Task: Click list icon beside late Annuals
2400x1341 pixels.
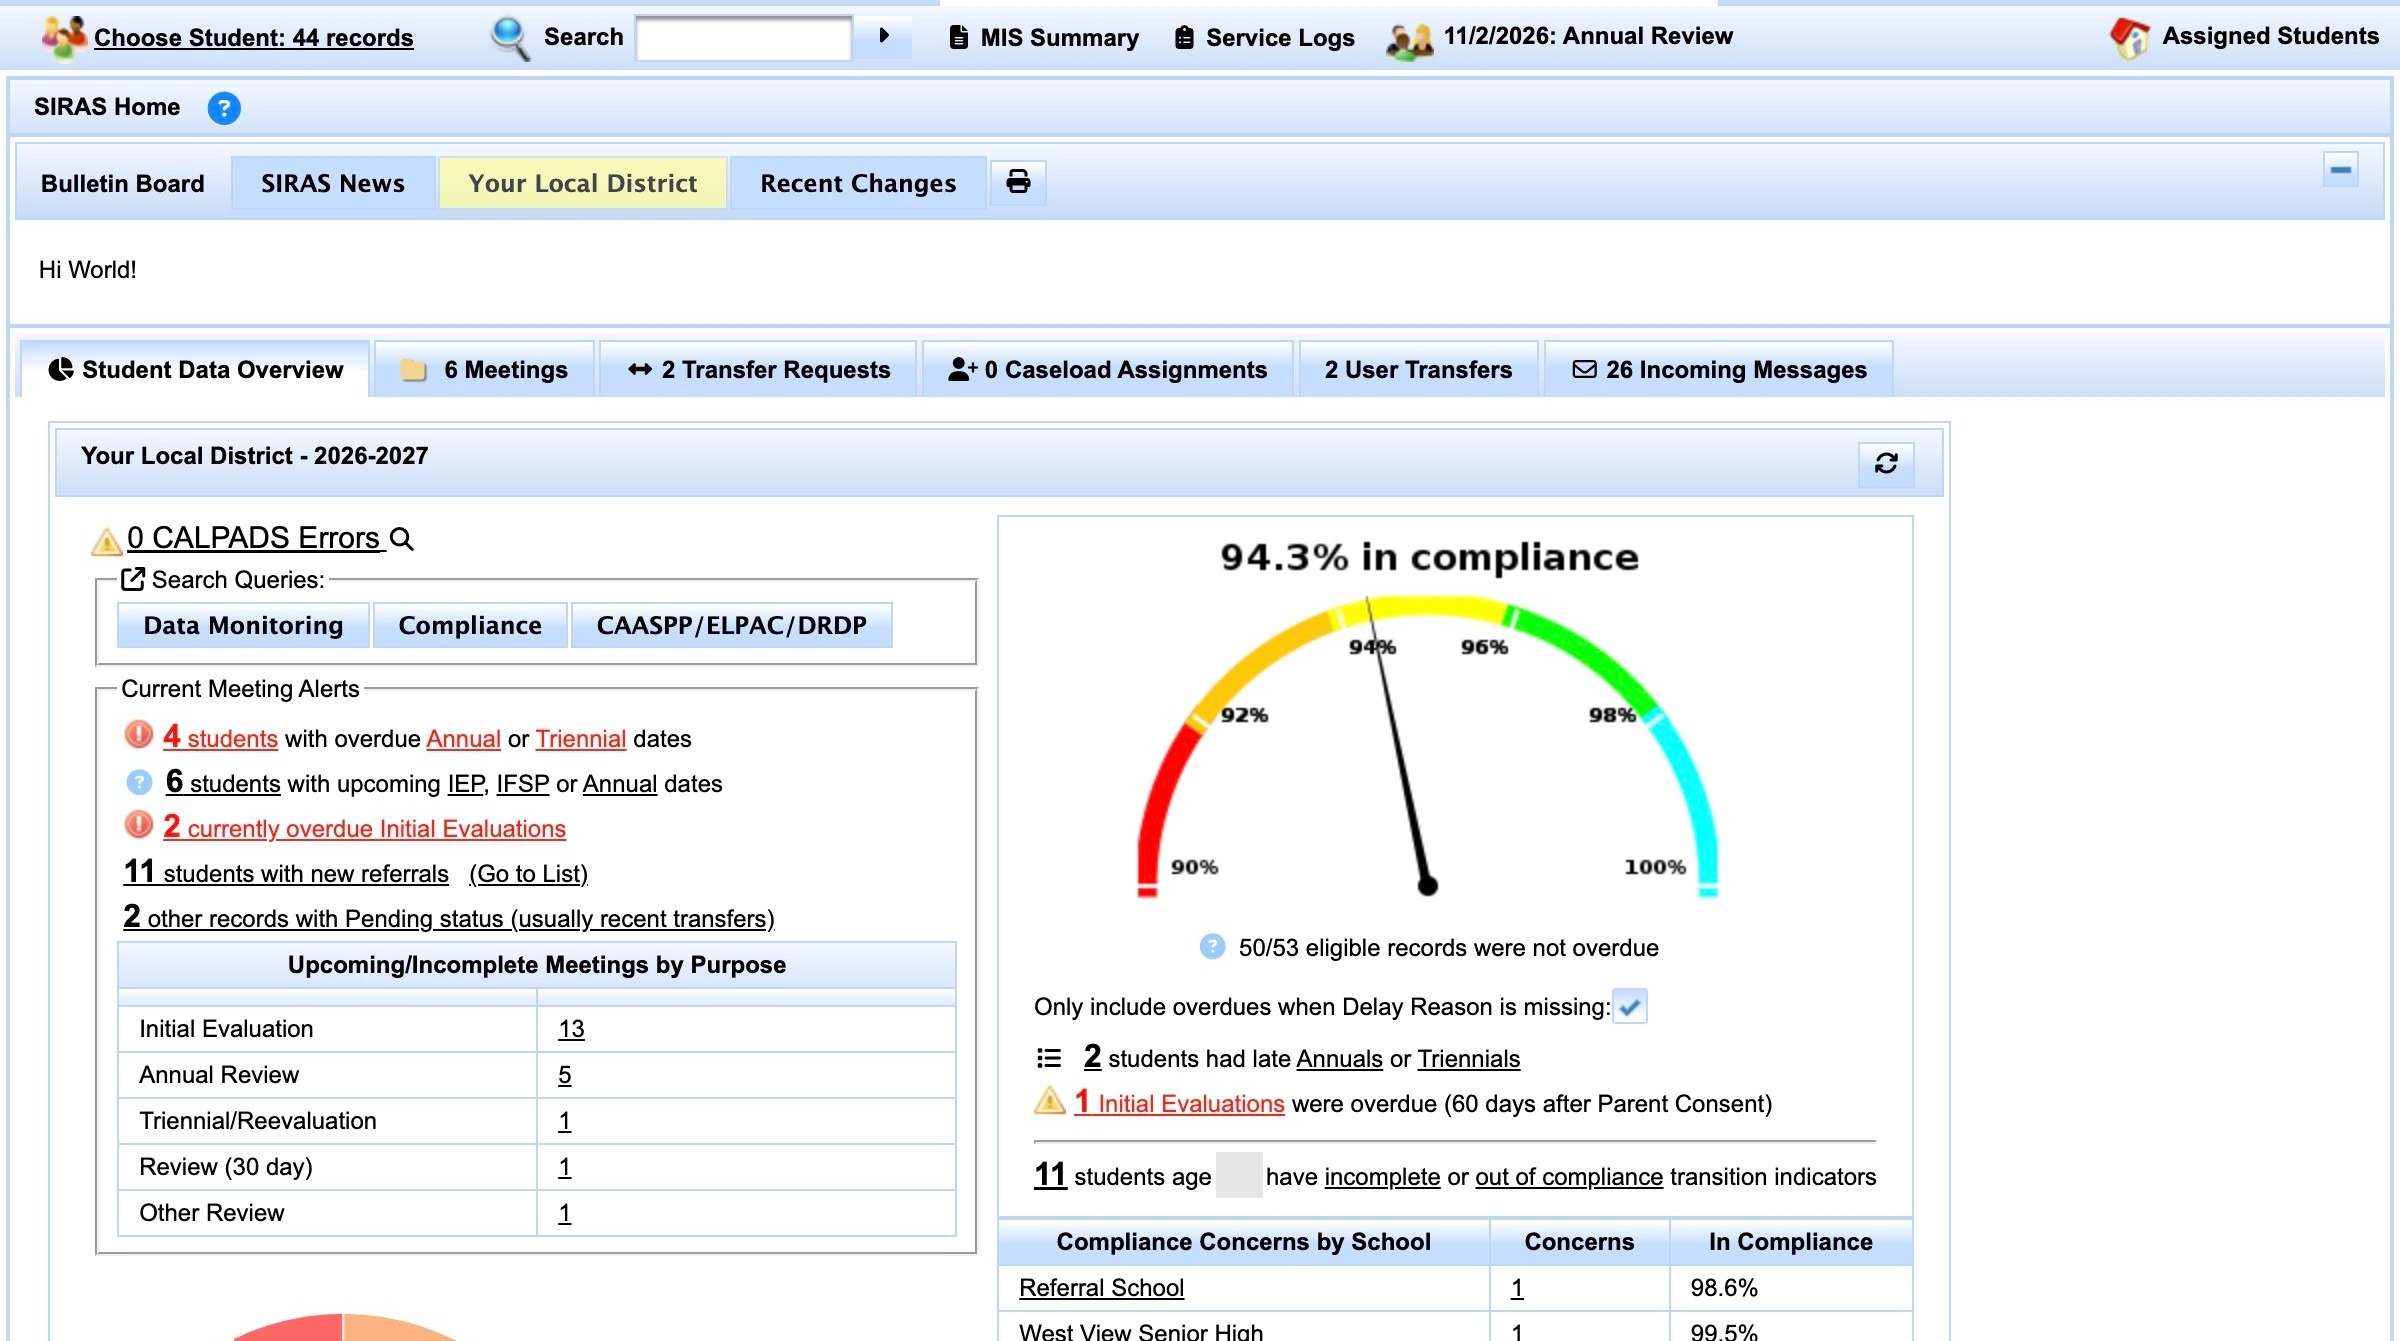Action: tap(1049, 1057)
